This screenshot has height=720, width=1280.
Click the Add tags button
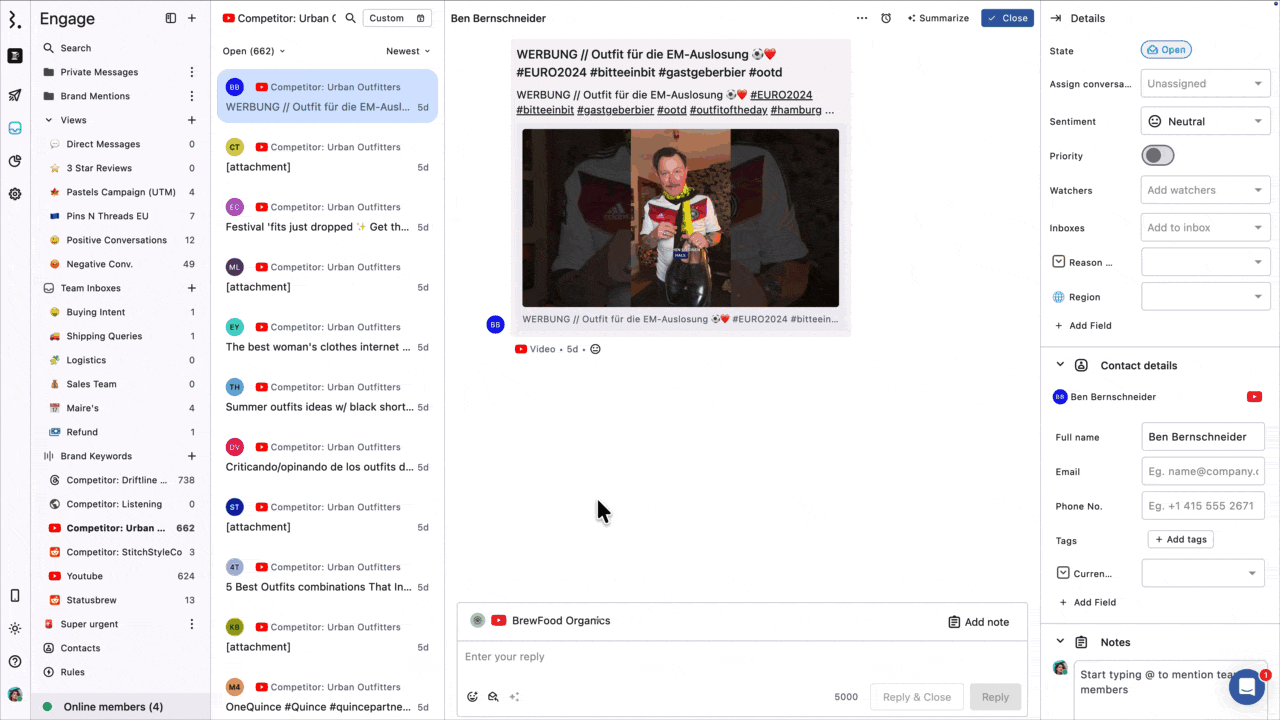(1180, 539)
